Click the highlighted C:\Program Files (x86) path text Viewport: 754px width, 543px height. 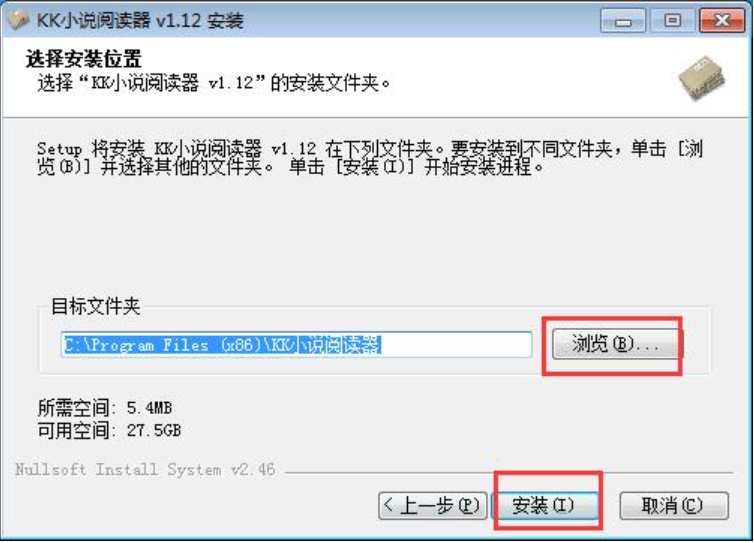click(x=222, y=345)
